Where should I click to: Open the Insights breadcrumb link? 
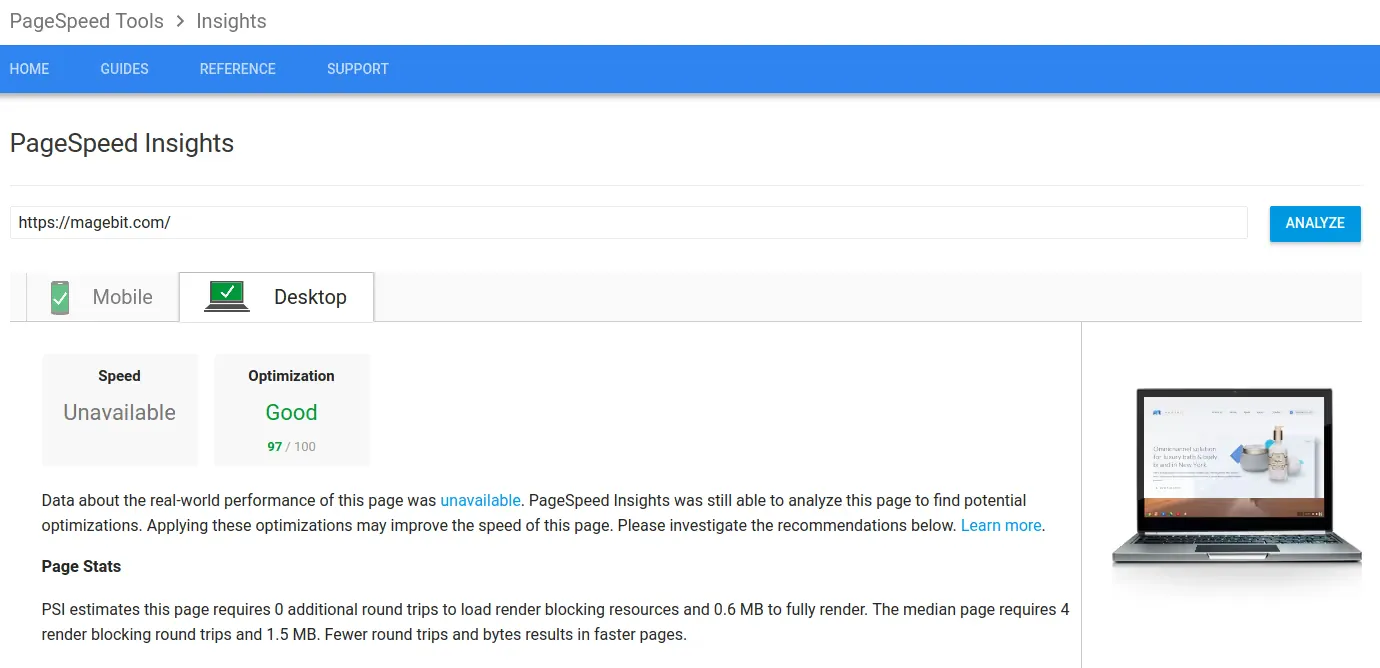point(231,21)
